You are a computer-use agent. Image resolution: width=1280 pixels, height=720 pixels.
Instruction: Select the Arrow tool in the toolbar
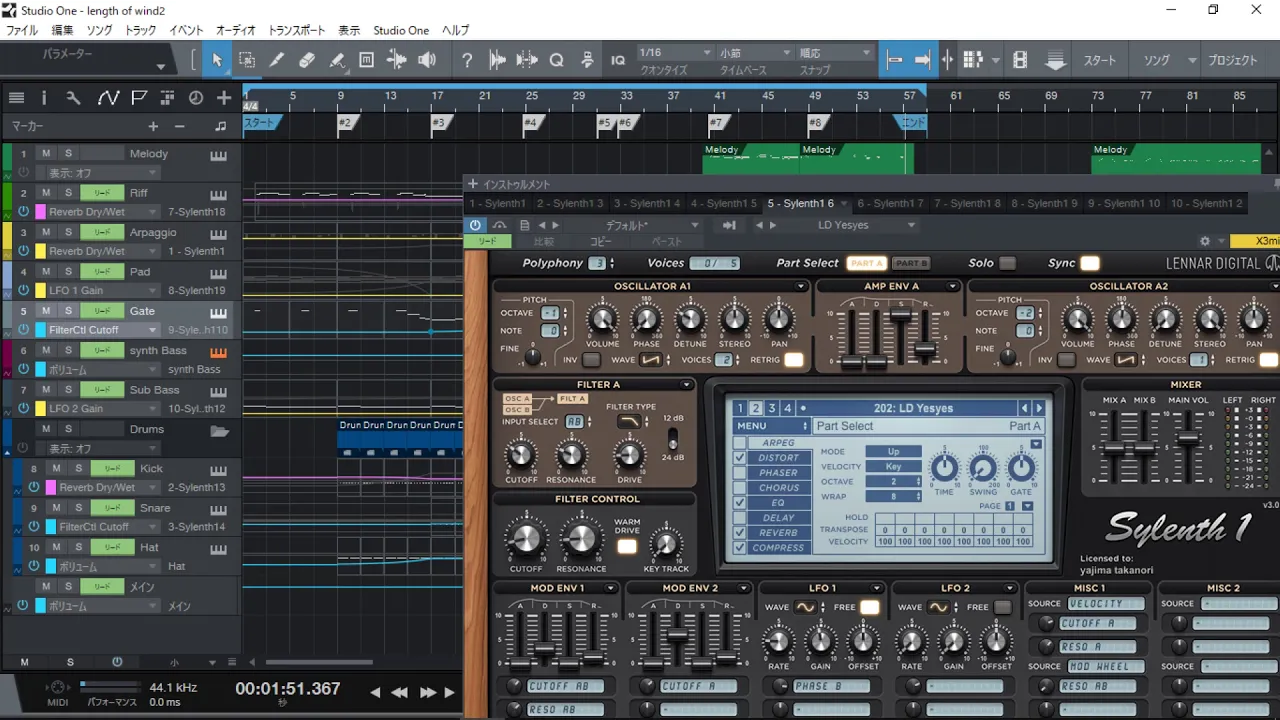point(216,60)
